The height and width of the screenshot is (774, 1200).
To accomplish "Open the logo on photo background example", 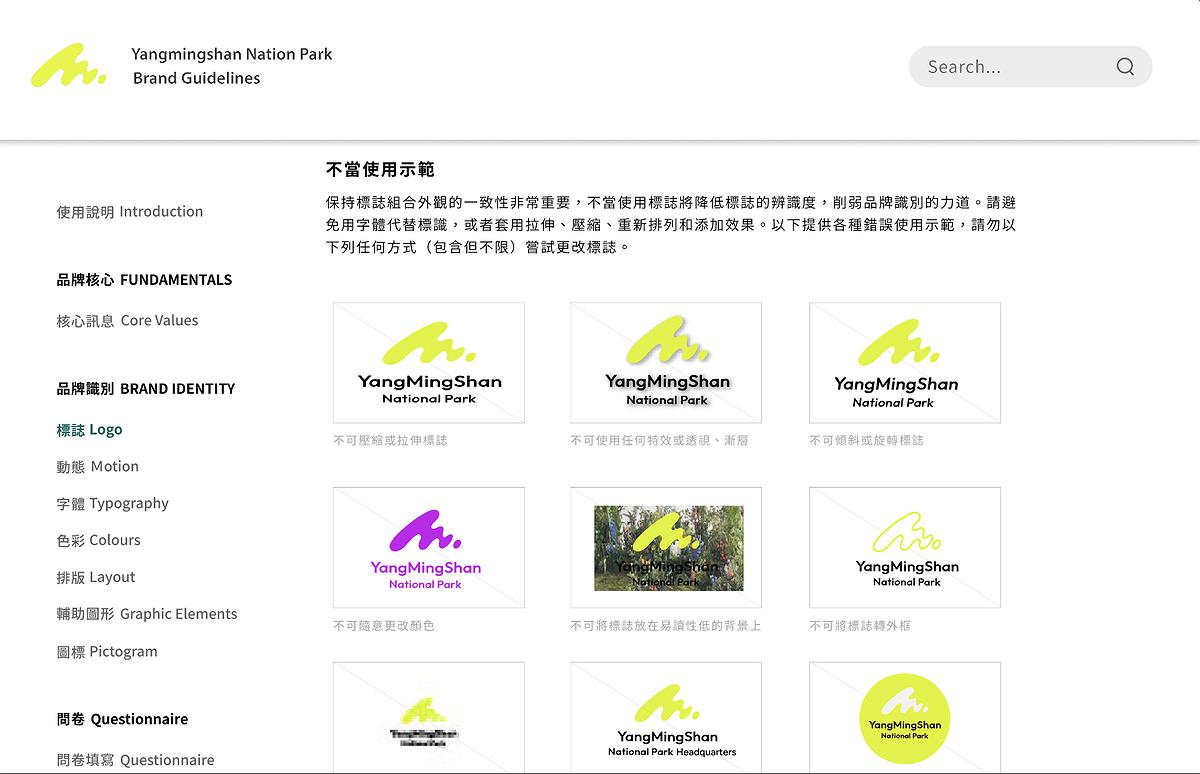I will point(666,547).
